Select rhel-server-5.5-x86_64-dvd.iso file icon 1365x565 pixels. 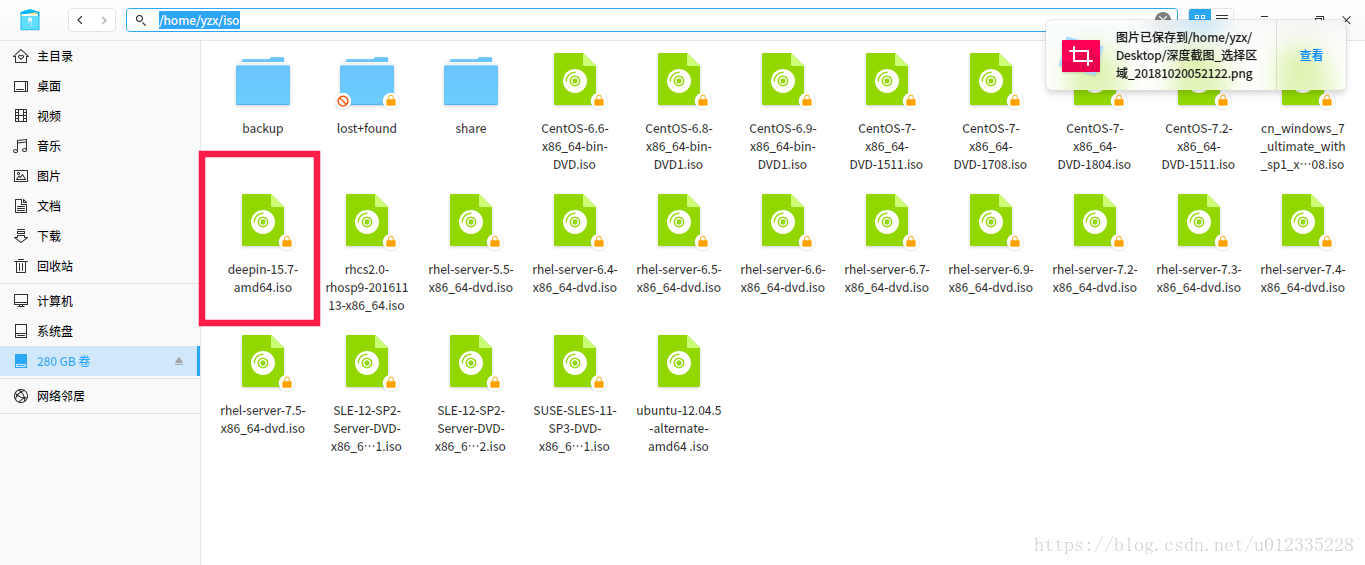point(471,221)
